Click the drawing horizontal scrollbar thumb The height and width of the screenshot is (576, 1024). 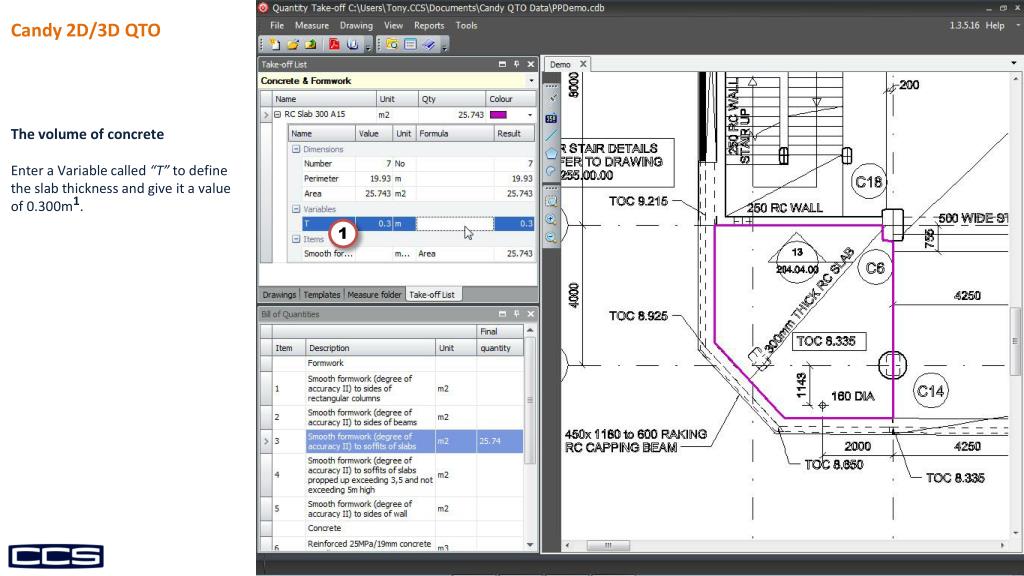[607, 545]
